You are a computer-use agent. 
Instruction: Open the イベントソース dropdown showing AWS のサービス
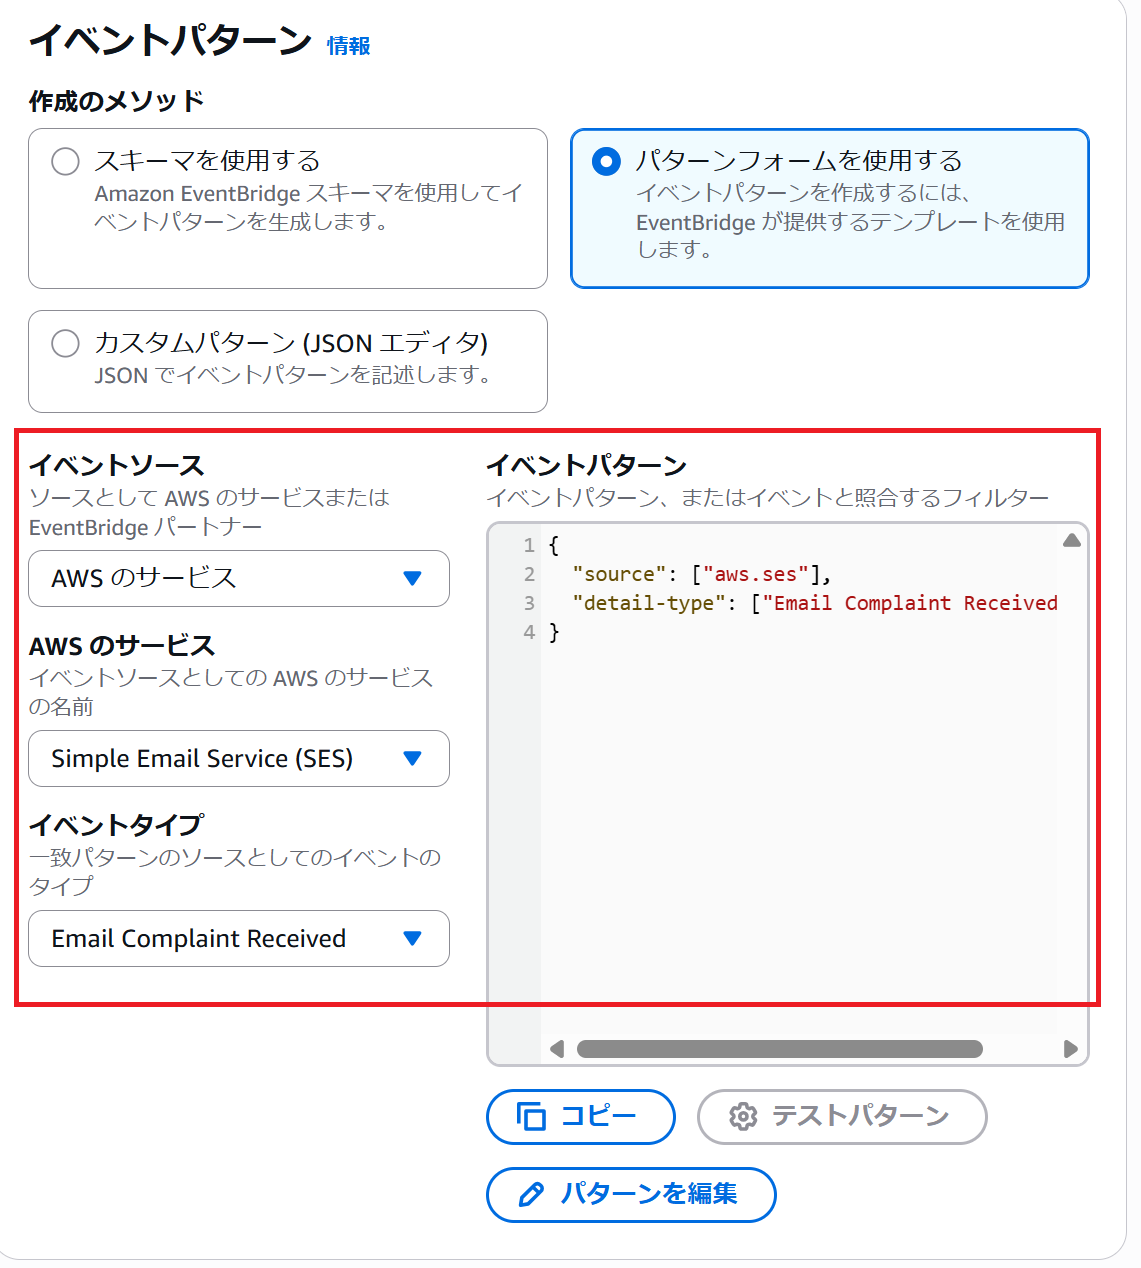[238, 578]
